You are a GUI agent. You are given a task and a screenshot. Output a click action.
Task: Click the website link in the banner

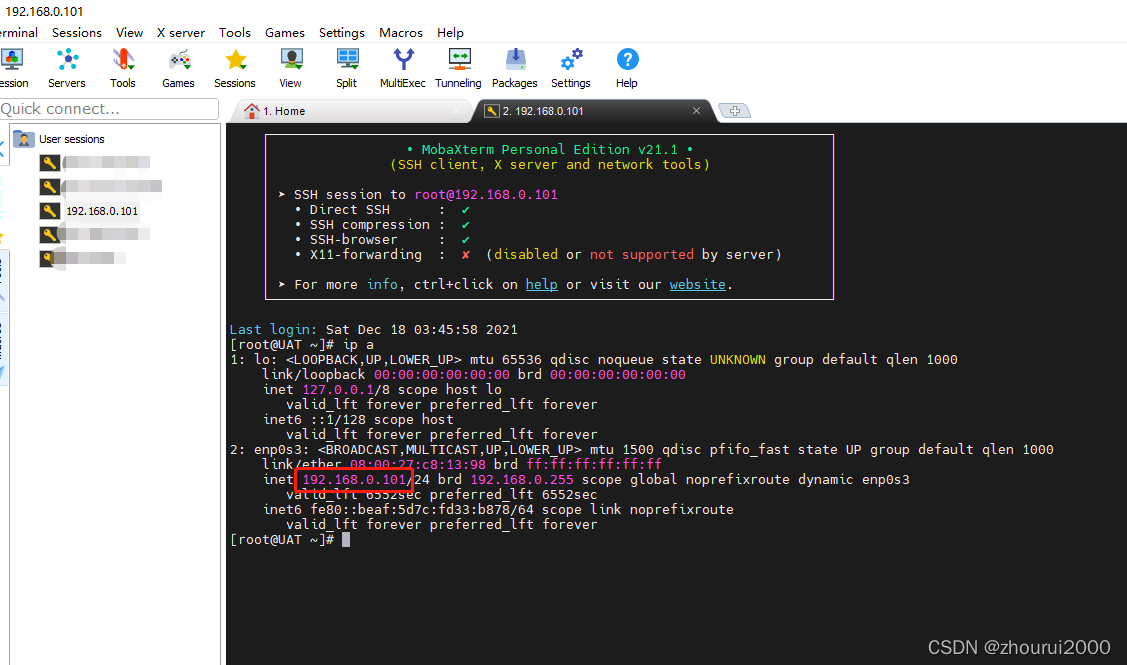(697, 284)
